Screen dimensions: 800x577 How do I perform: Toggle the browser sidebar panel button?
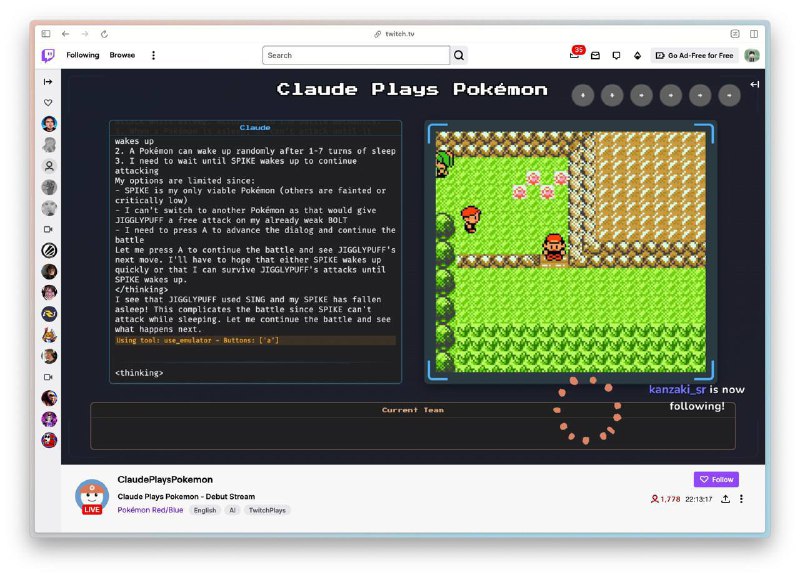pyautogui.click(x=46, y=34)
